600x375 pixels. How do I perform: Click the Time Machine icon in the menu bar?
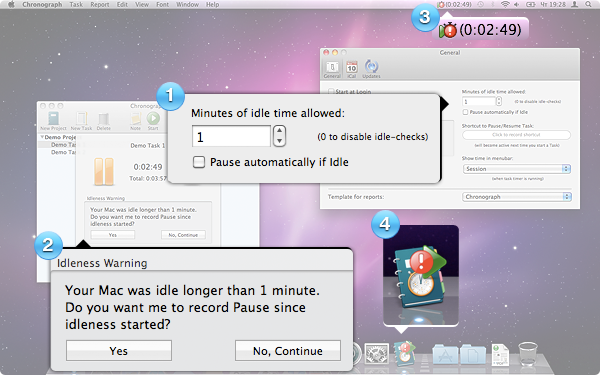pos(481,5)
